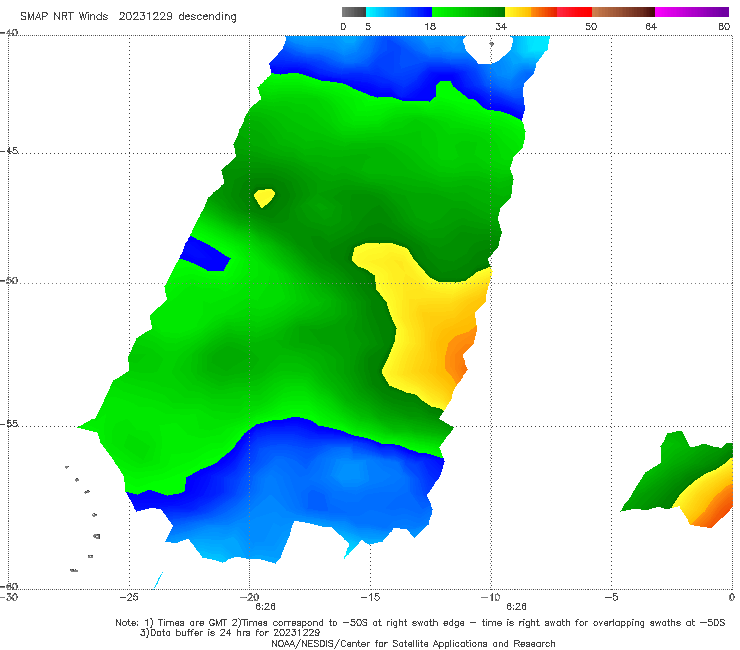740x650 pixels.
Task: Click the small isolated yellow patch in the green swath
Action: [264, 197]
